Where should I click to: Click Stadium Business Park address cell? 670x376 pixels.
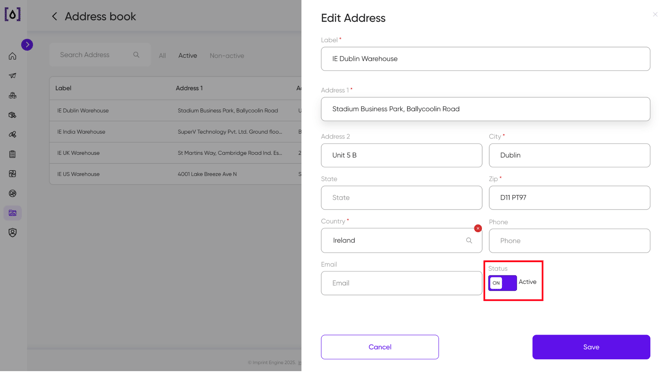pyautogui.click(x=228, y=111)
